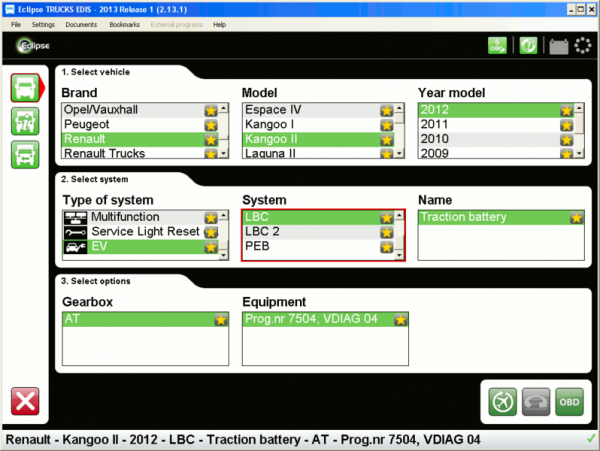Toggle favorite star for Kangoo II

coord(386,140)
